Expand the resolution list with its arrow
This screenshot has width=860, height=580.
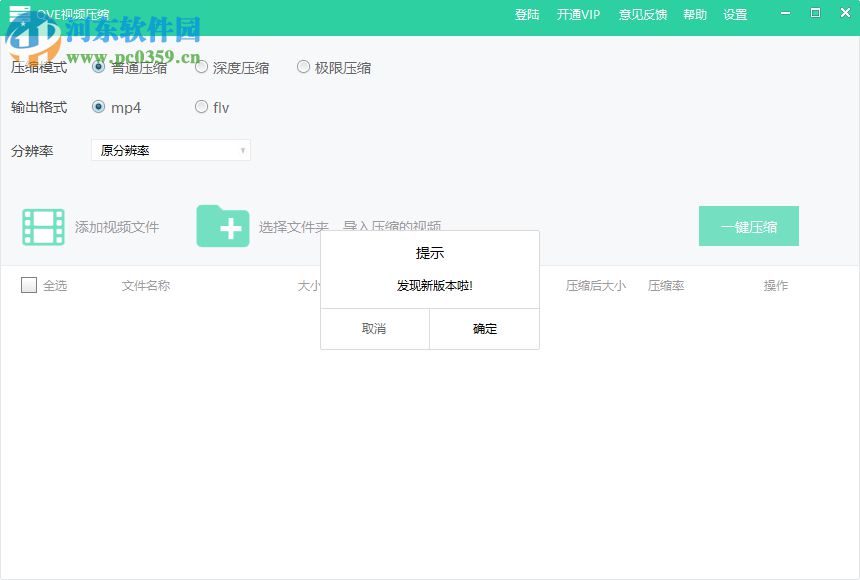243,150
